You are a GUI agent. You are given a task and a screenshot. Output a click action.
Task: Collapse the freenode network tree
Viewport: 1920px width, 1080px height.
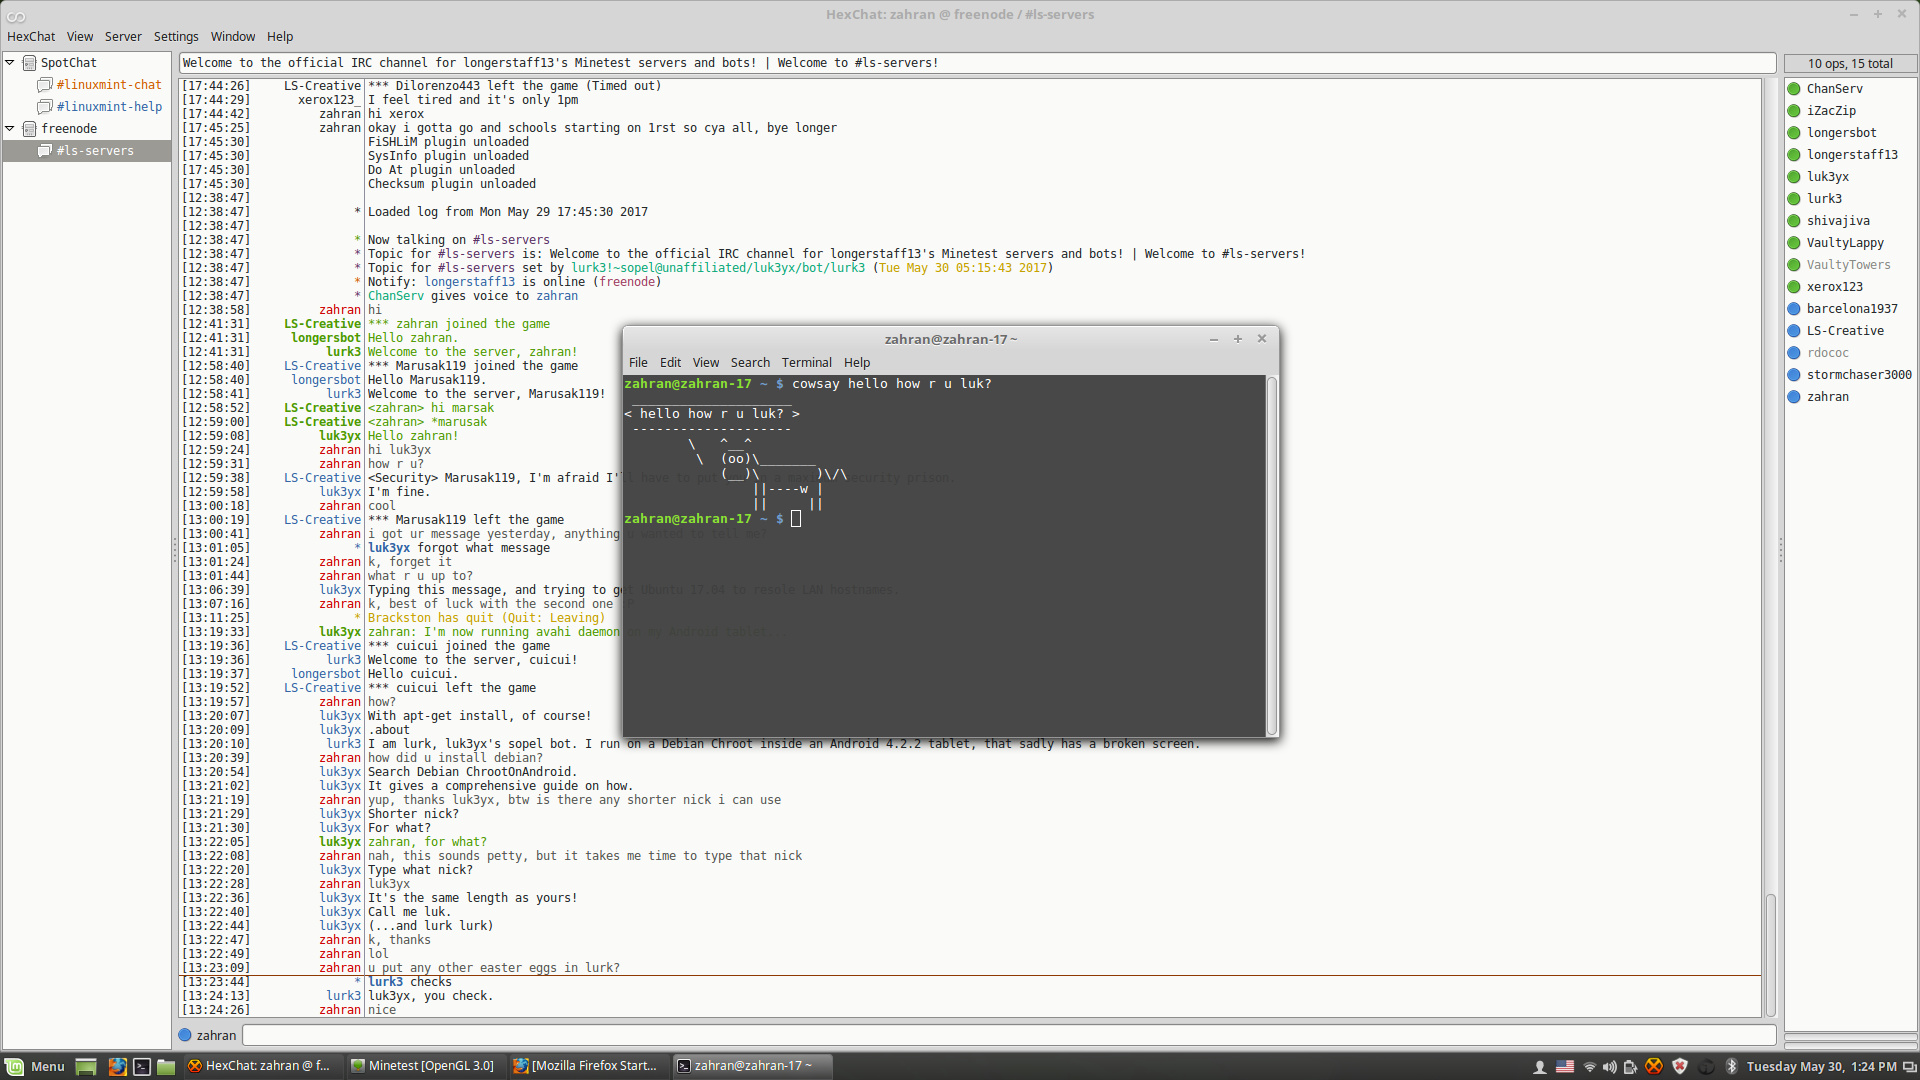click(x=10, y=128)
